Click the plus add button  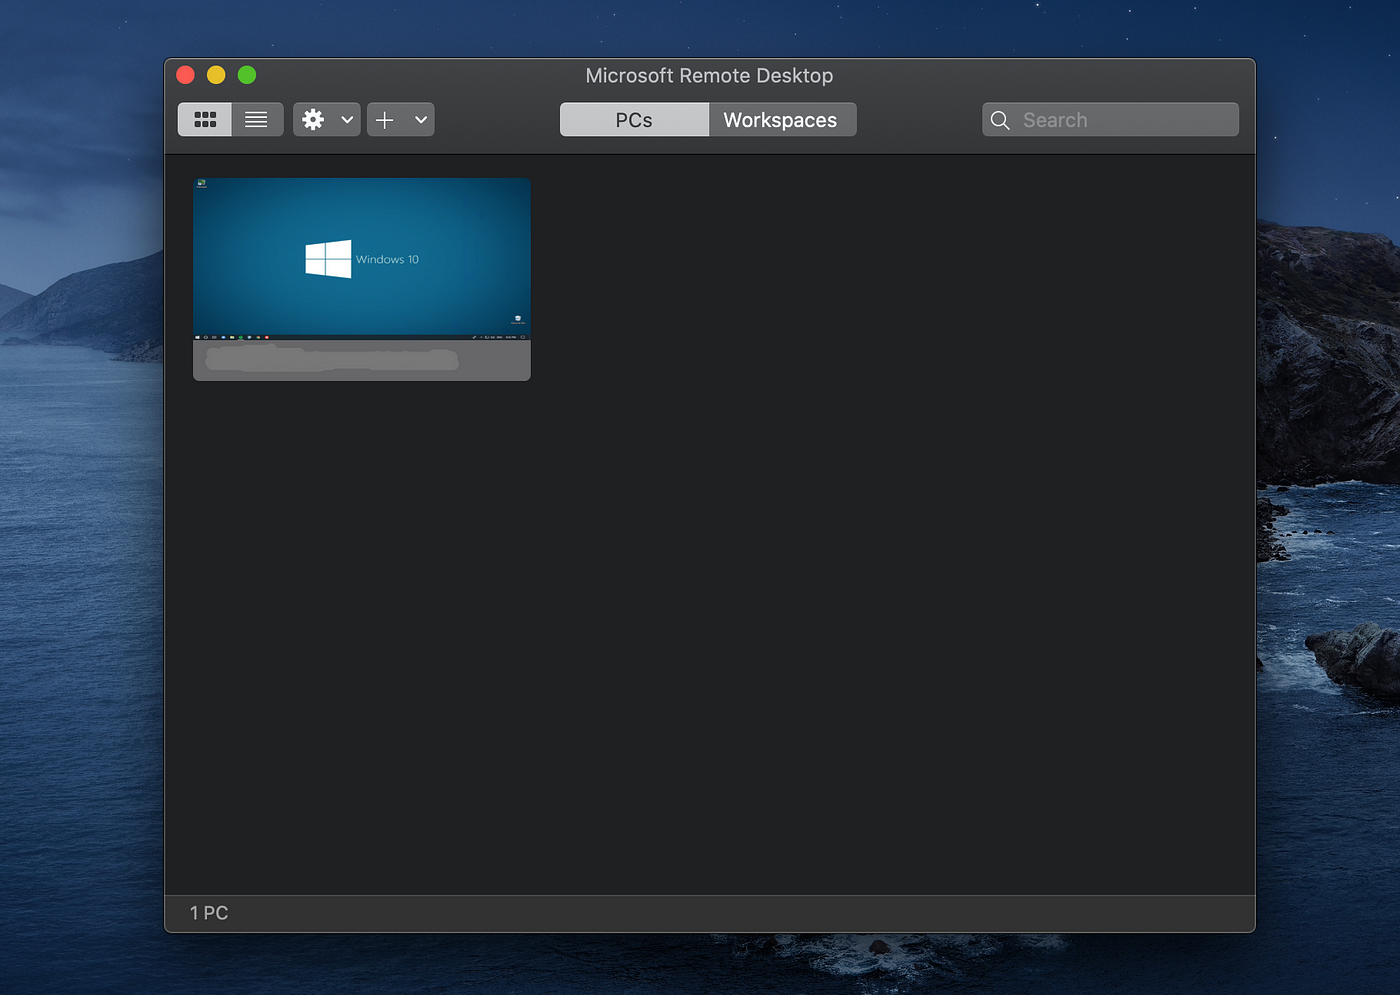click(x=385, y=120)
